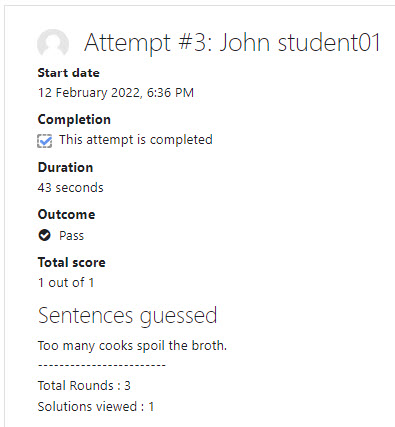Image resolution: width=395 pixels, height=427 pixels.
Task: Click the Total score label
Action: [x=72, y=262]
